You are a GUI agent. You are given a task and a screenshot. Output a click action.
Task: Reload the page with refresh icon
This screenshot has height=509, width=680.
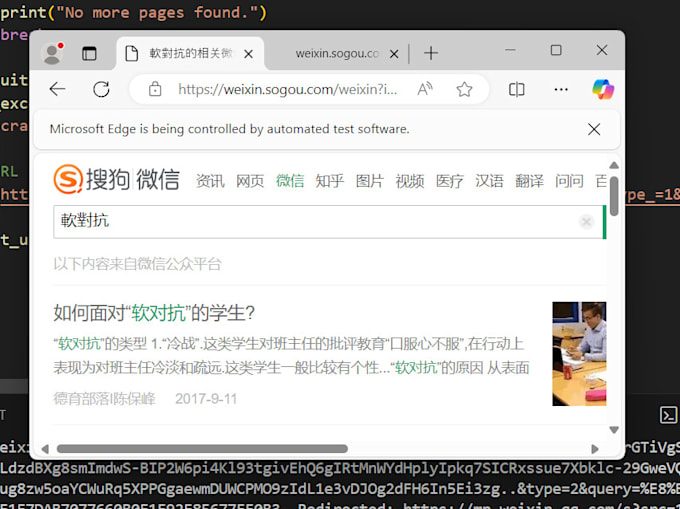(101, 89)
